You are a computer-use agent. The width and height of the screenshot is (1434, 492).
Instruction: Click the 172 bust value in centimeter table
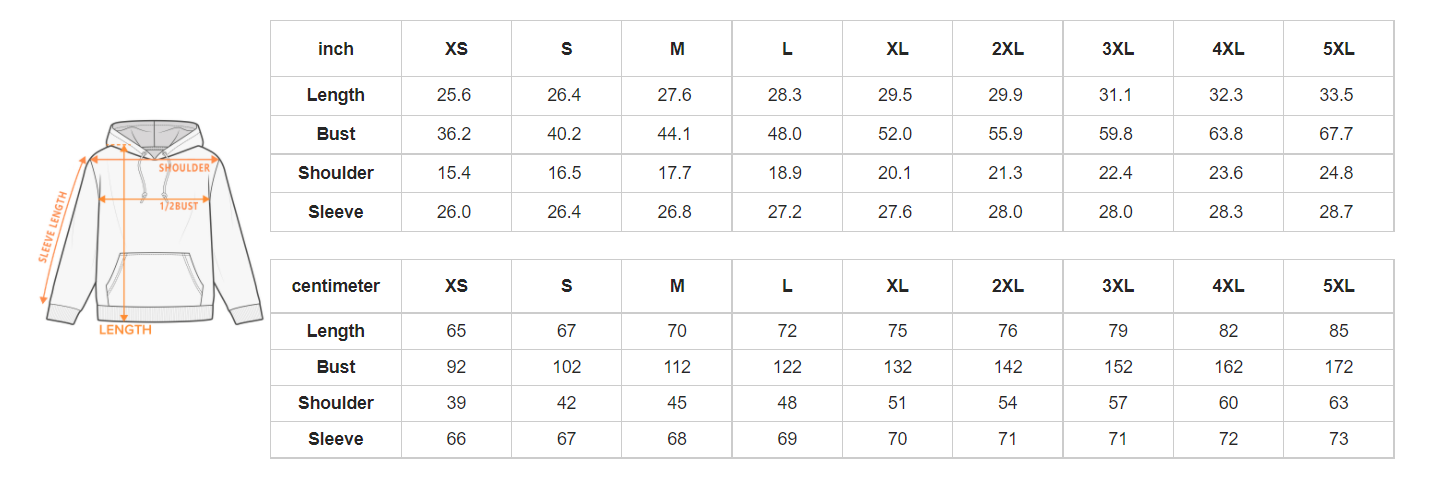(1338, 367)
